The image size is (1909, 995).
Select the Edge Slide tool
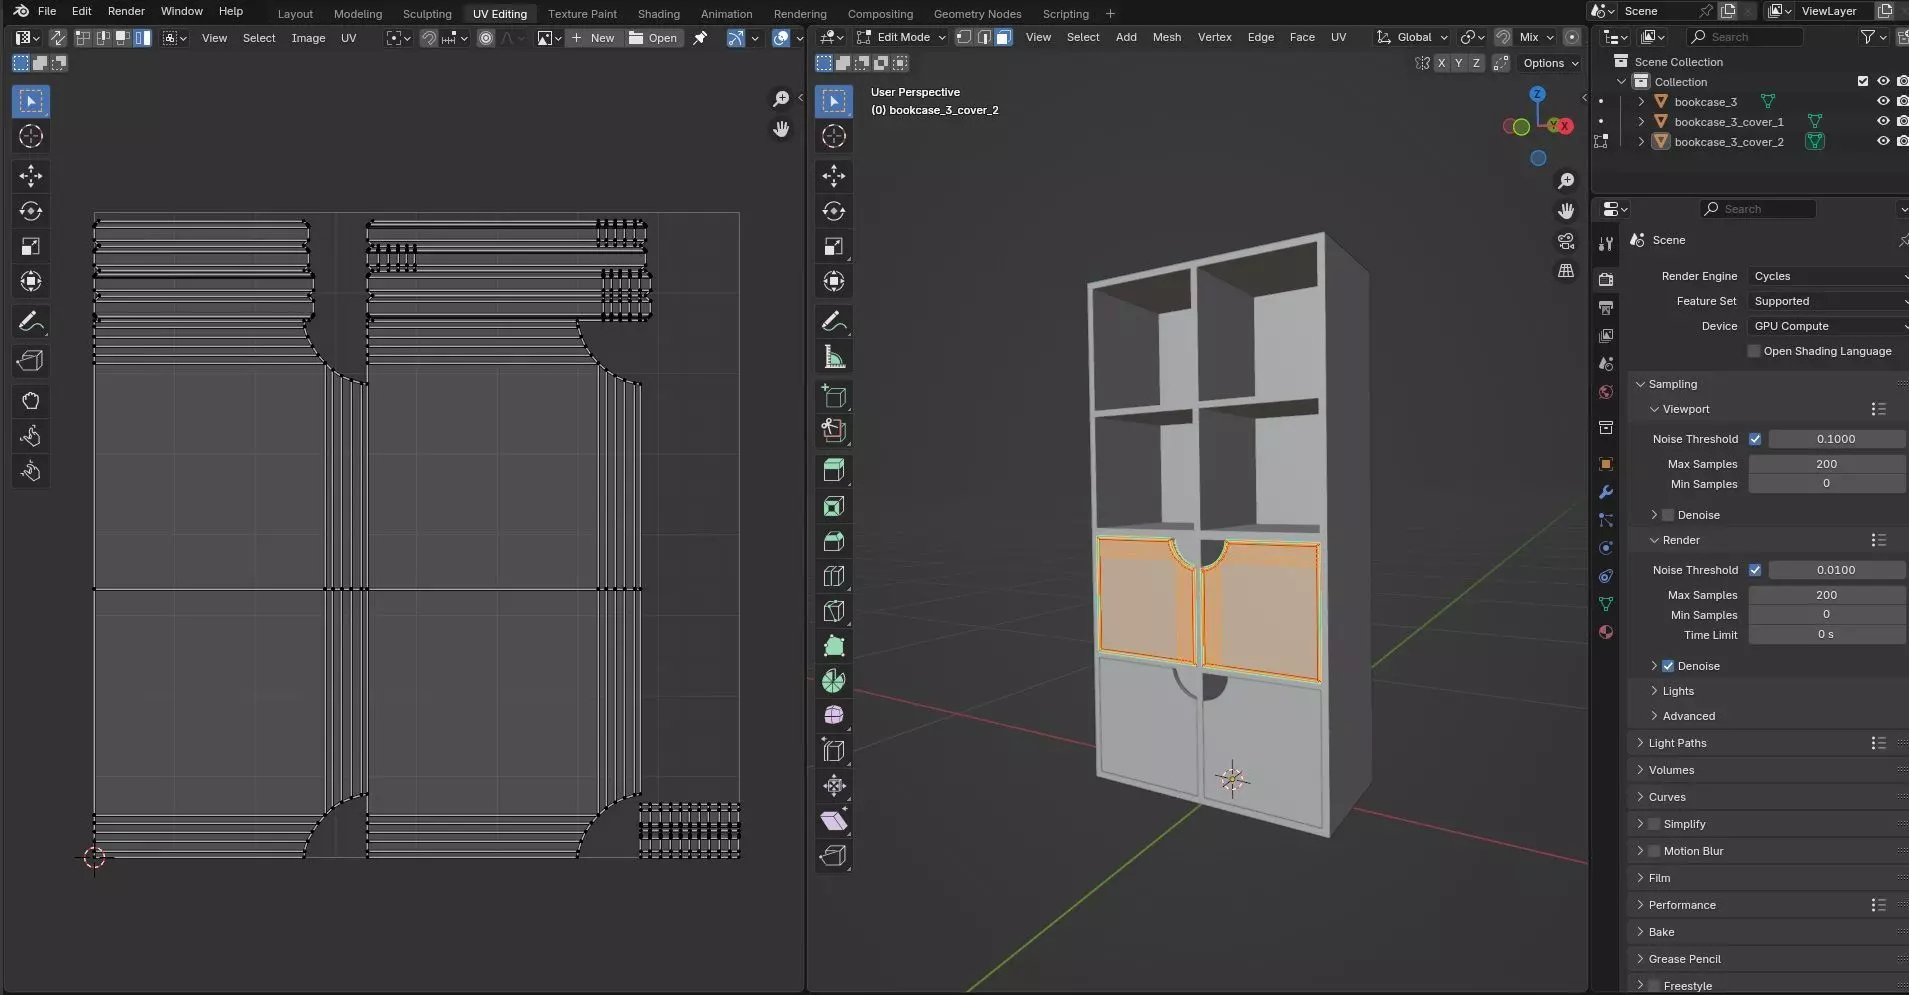coord(834,751)
